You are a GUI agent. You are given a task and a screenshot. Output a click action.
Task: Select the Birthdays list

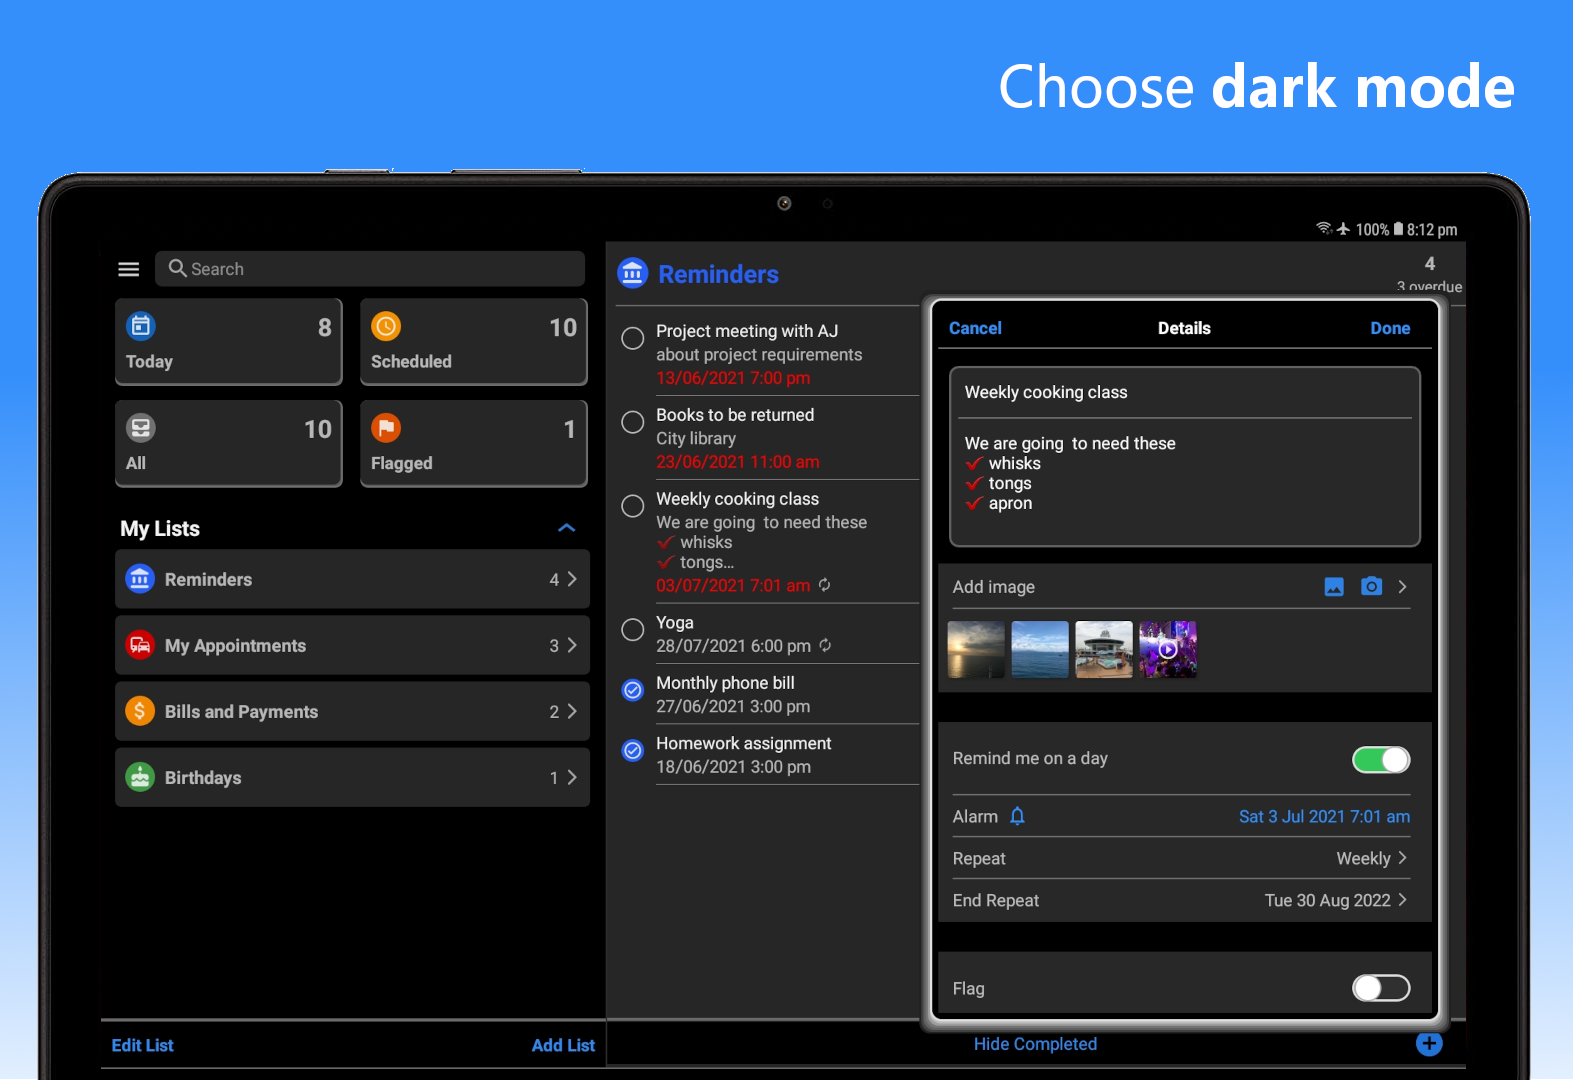click(352, 777)
